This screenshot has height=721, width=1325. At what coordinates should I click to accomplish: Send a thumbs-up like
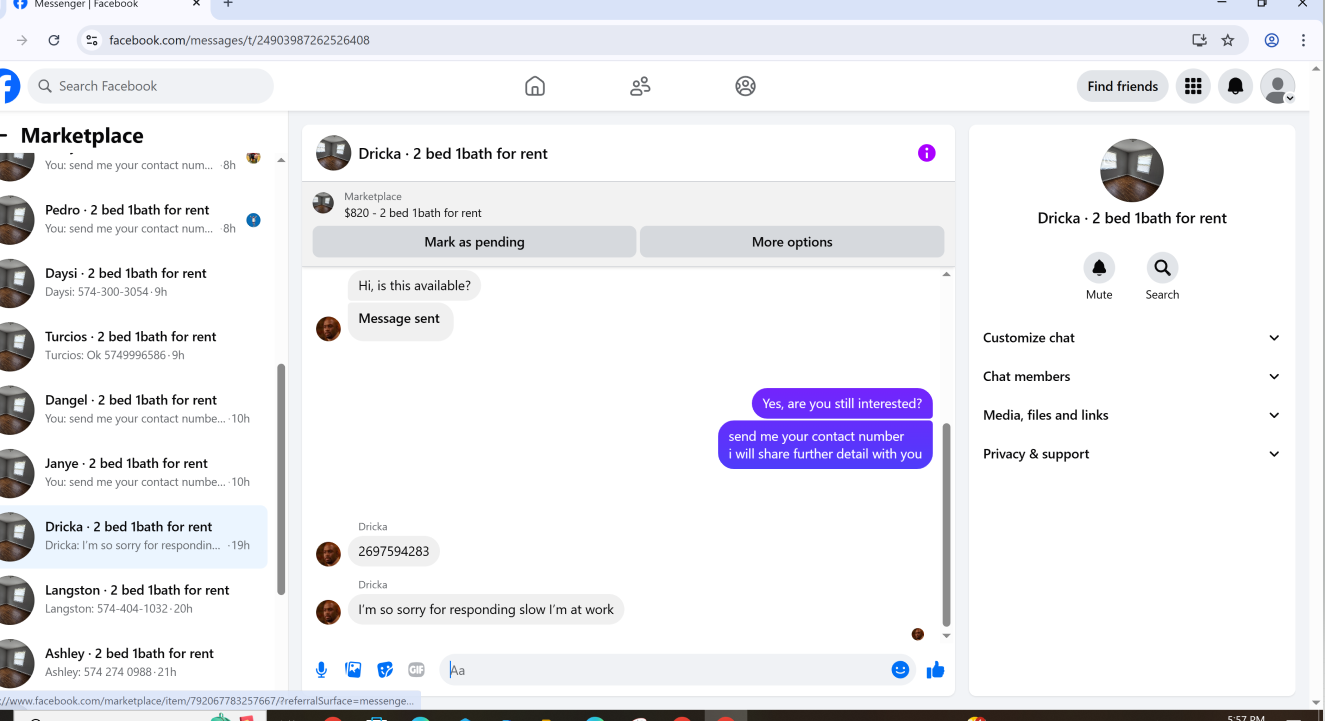[x=935, y=670]
